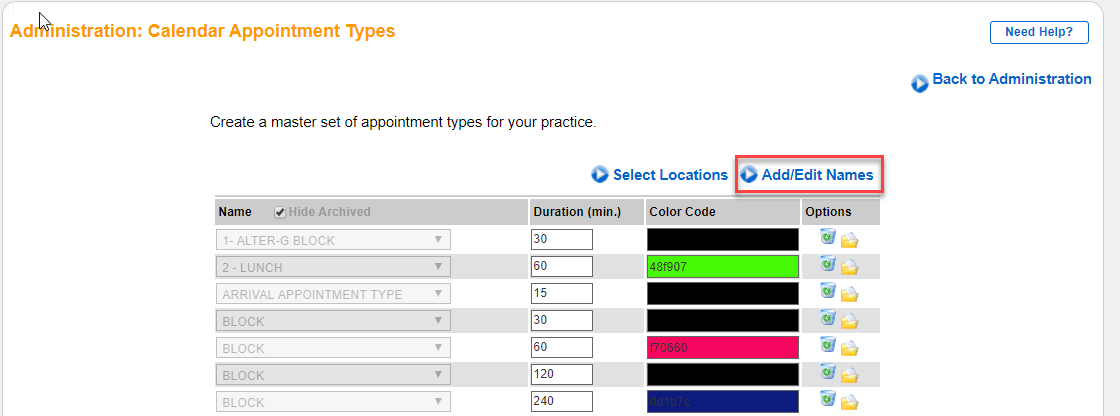Image resolution: width=1120 pixels, height=416 pixels.
Task: Delete the 60-minute BLOCK appointment type
Action: [x=827, y=345]
